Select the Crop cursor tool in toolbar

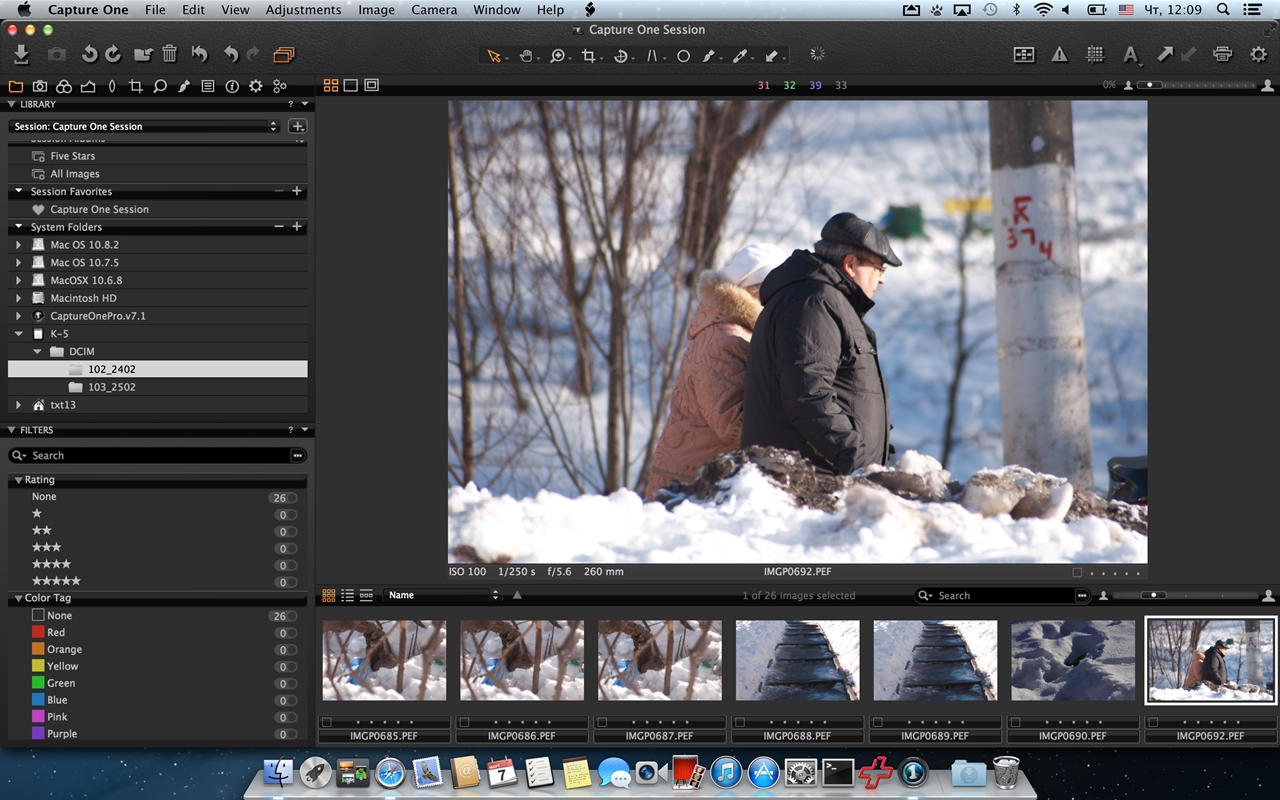coord(589,56)
